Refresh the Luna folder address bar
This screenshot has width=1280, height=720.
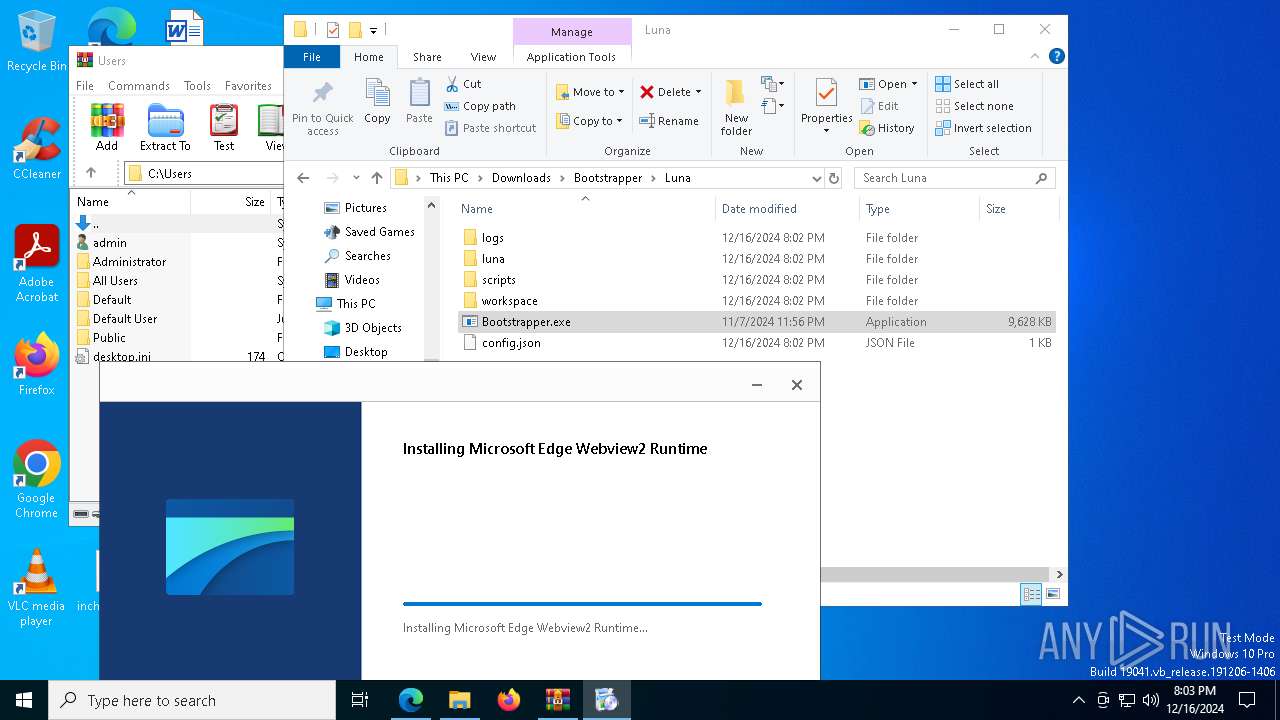point(834,178)
